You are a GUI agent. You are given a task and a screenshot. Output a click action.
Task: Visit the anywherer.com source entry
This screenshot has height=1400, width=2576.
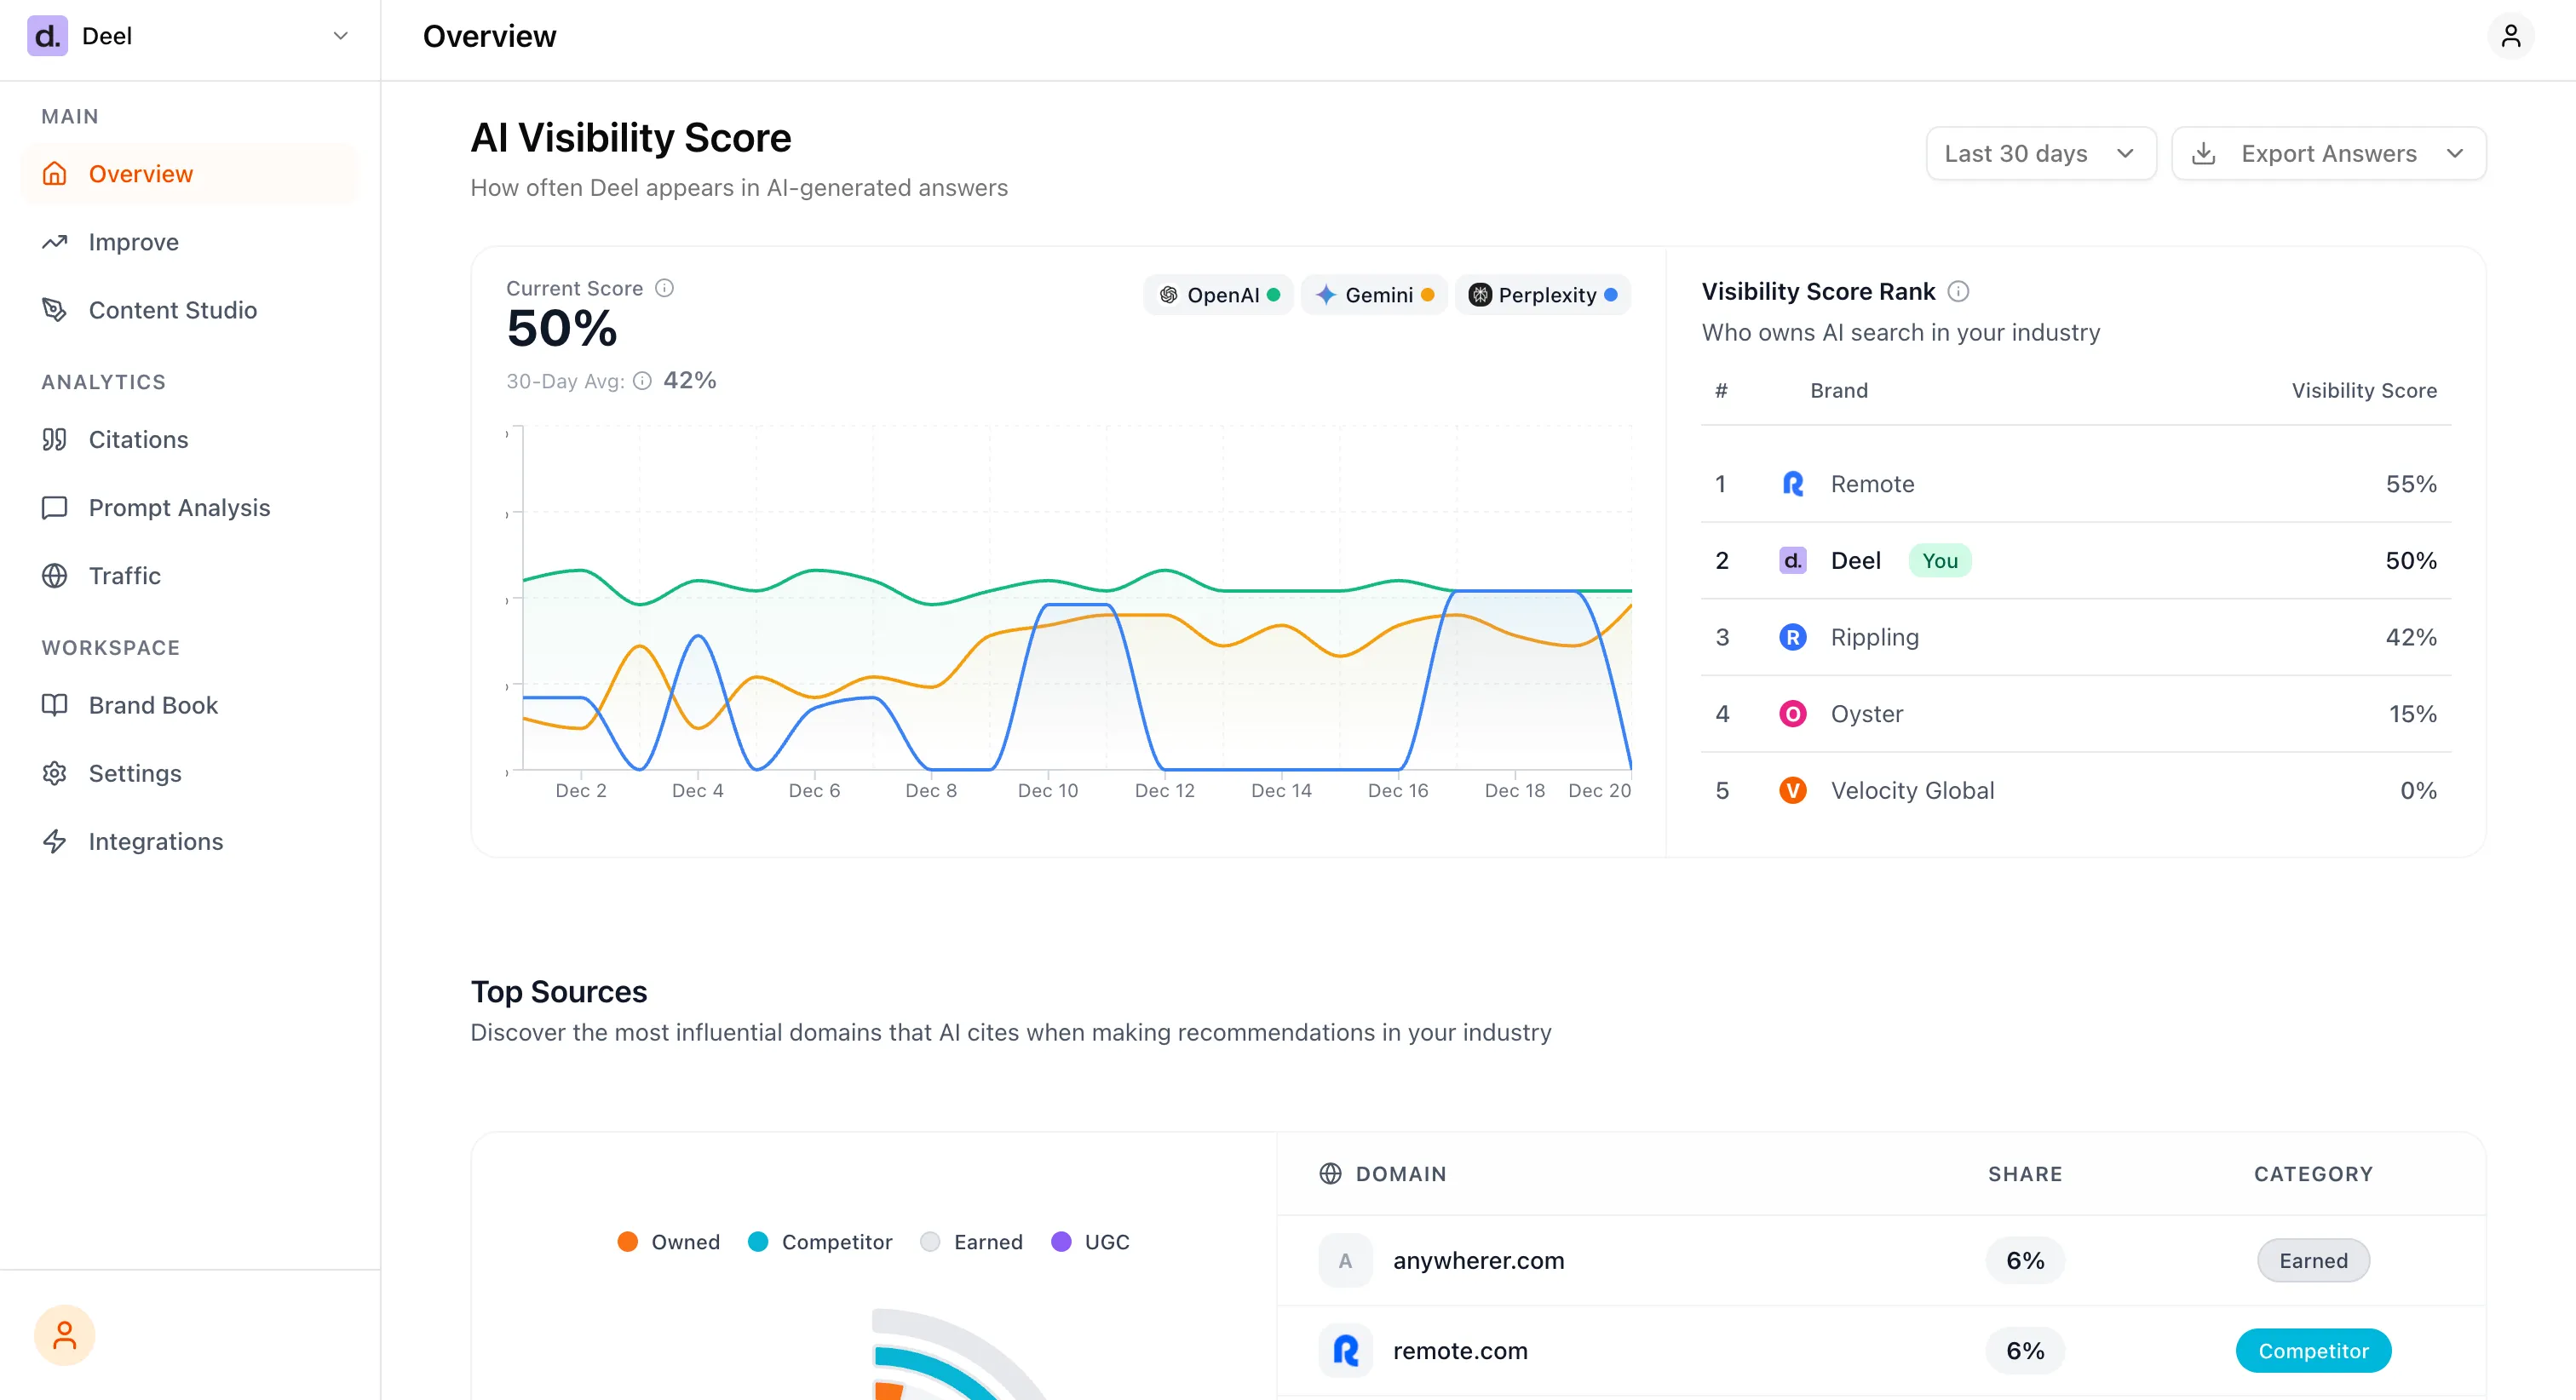(1479, 1260)
